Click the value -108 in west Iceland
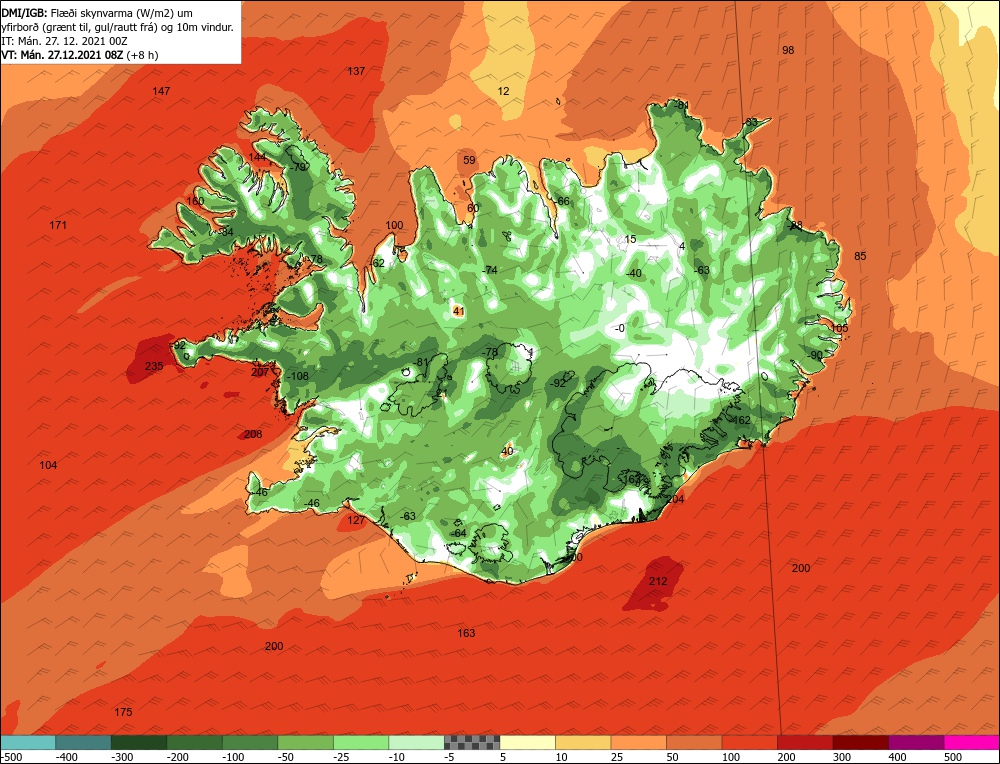Screen dimensions: 1000x764 tap(297, 376)
